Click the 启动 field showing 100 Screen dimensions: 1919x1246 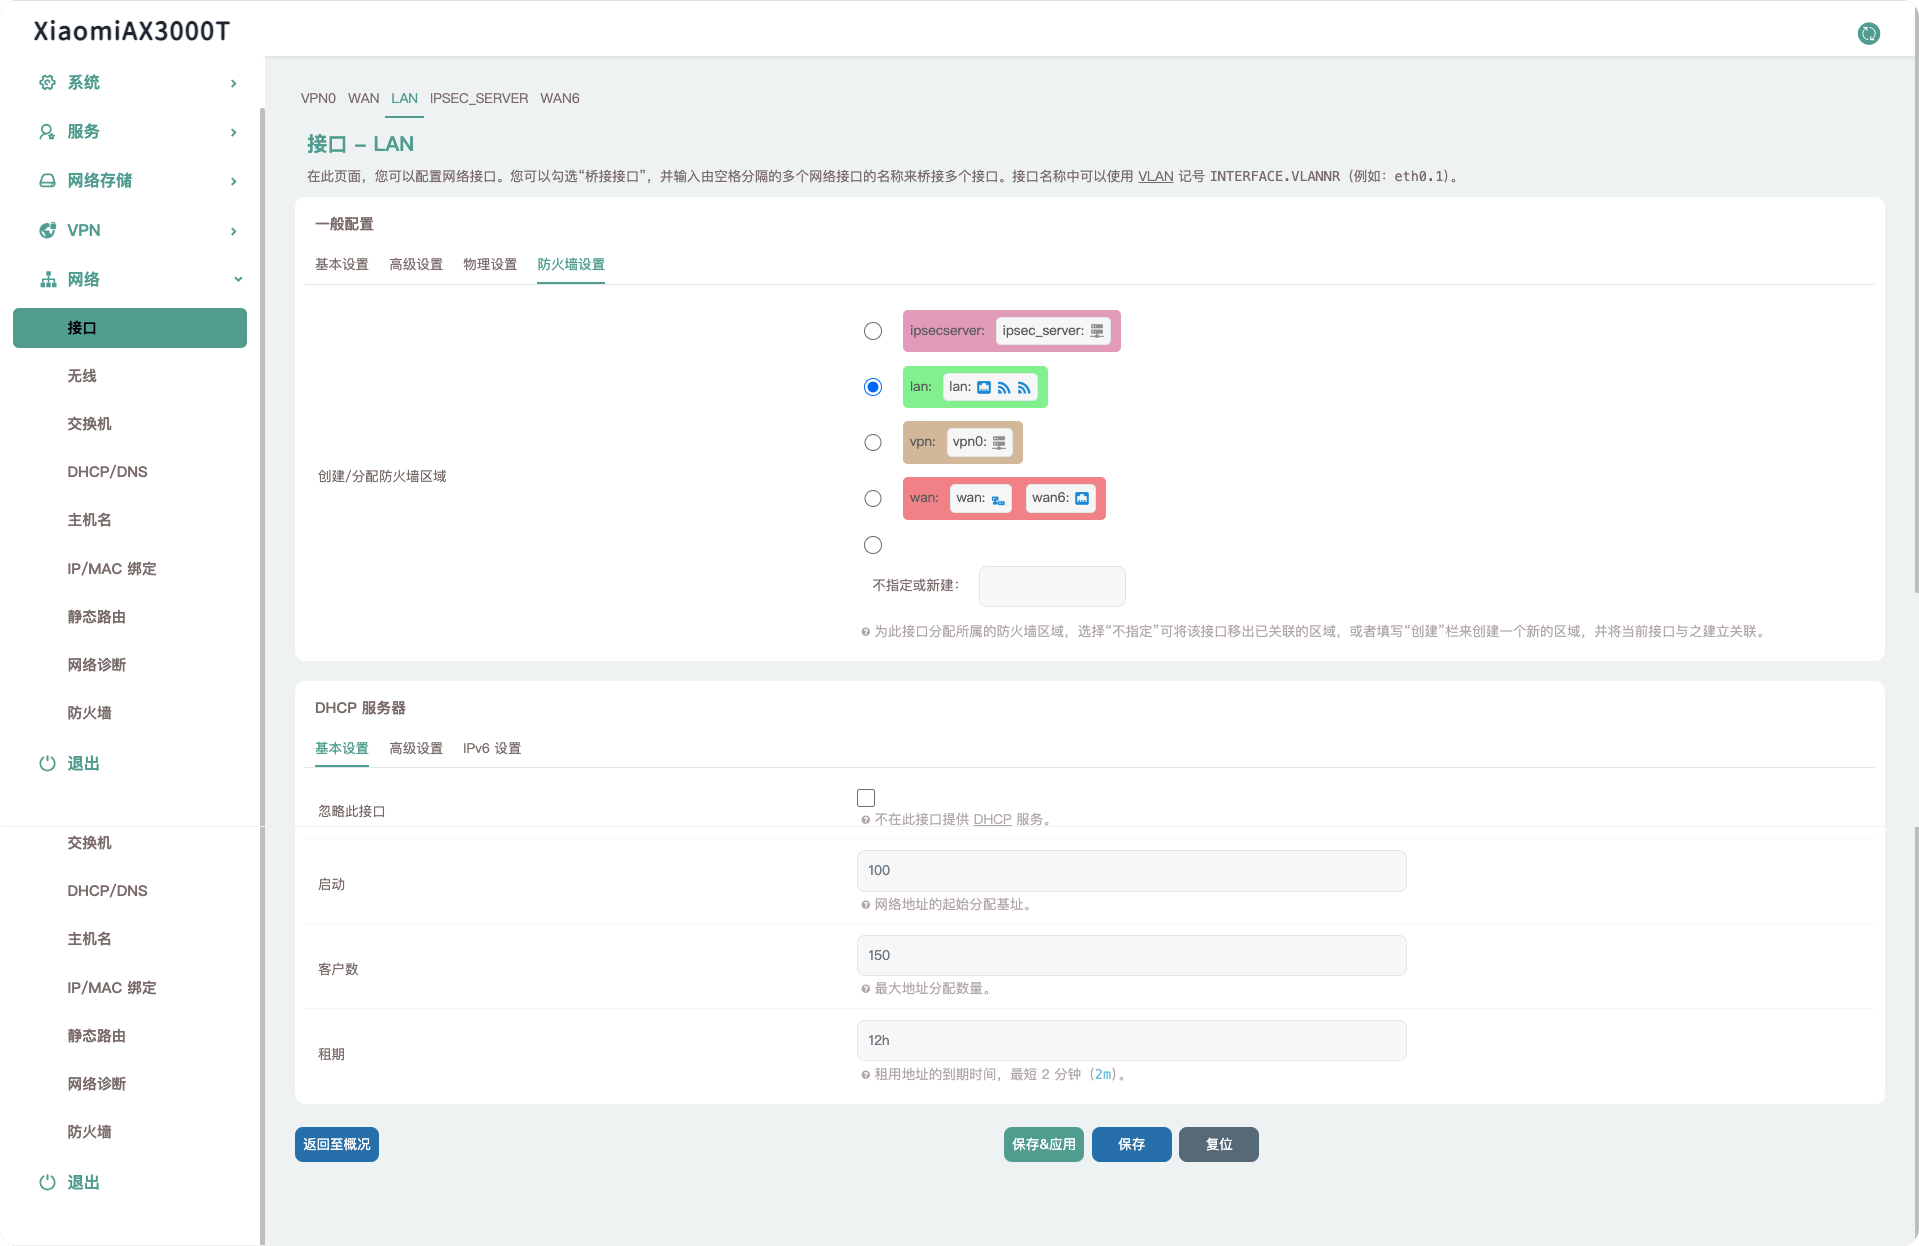coord(1132,871)
